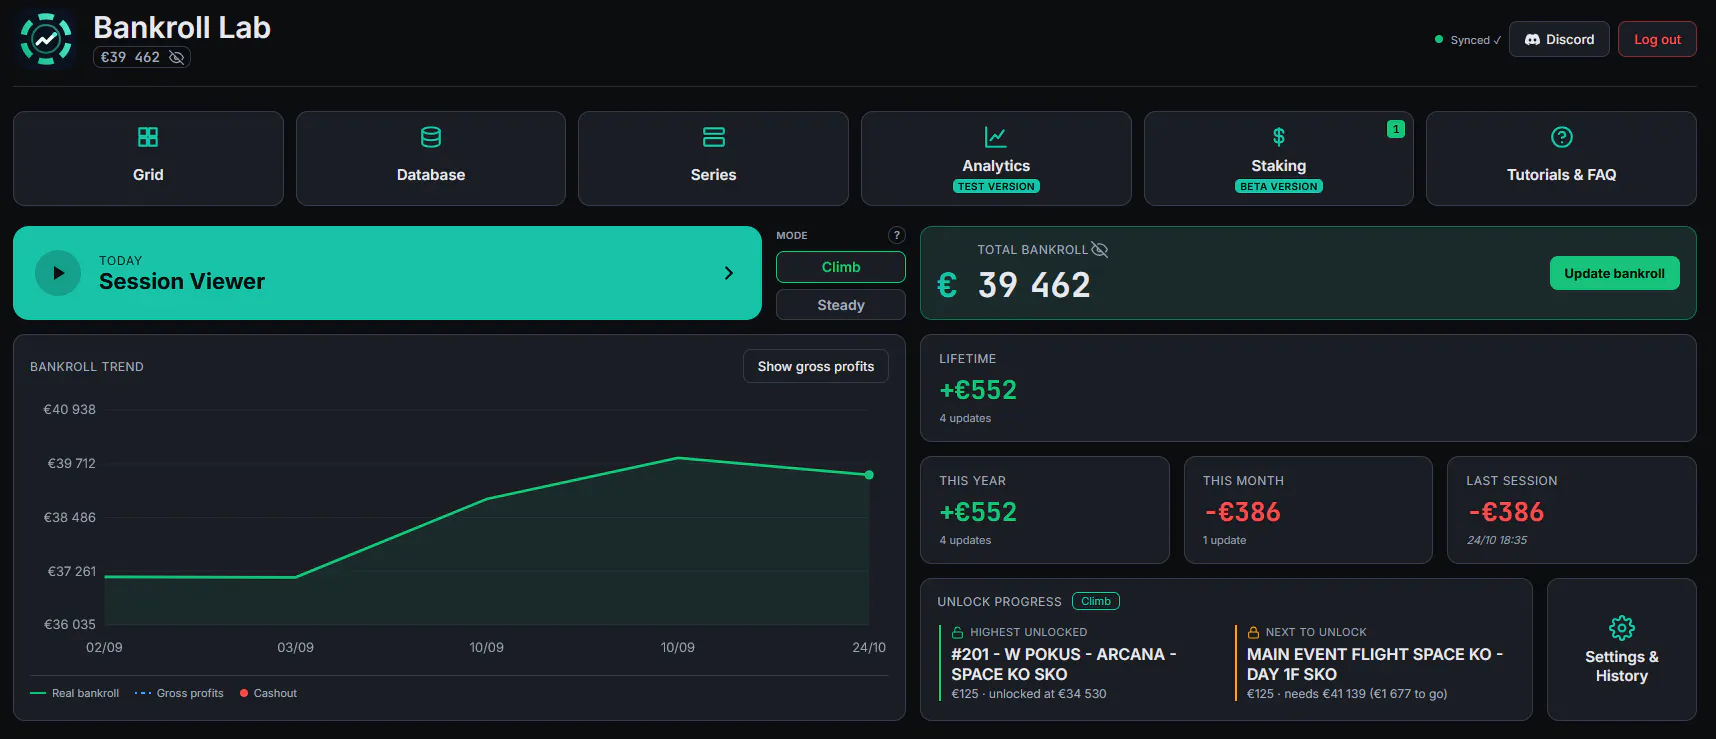Select Climb mode
The width and height of the screenshot is (1716, 739).
(841, 267)
